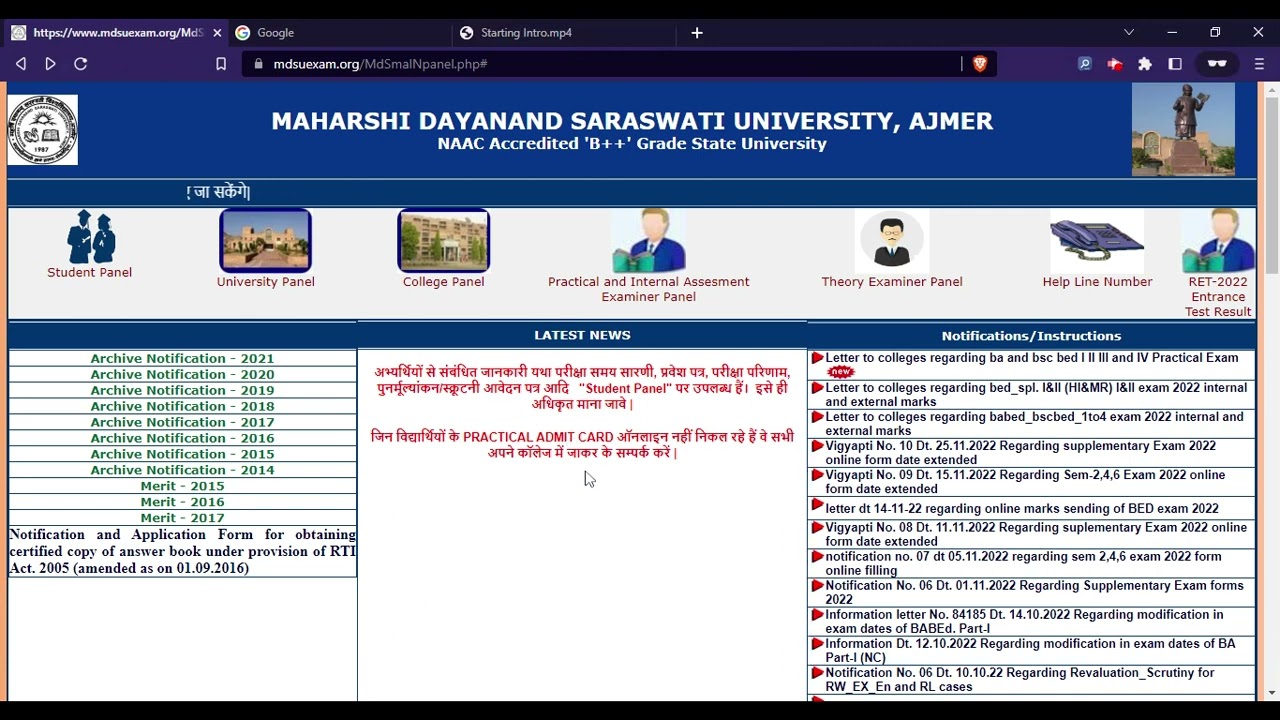The height and width of the screenshot is (720, 1280).
Task: Reload the current page
Action: tap(81, 64)
